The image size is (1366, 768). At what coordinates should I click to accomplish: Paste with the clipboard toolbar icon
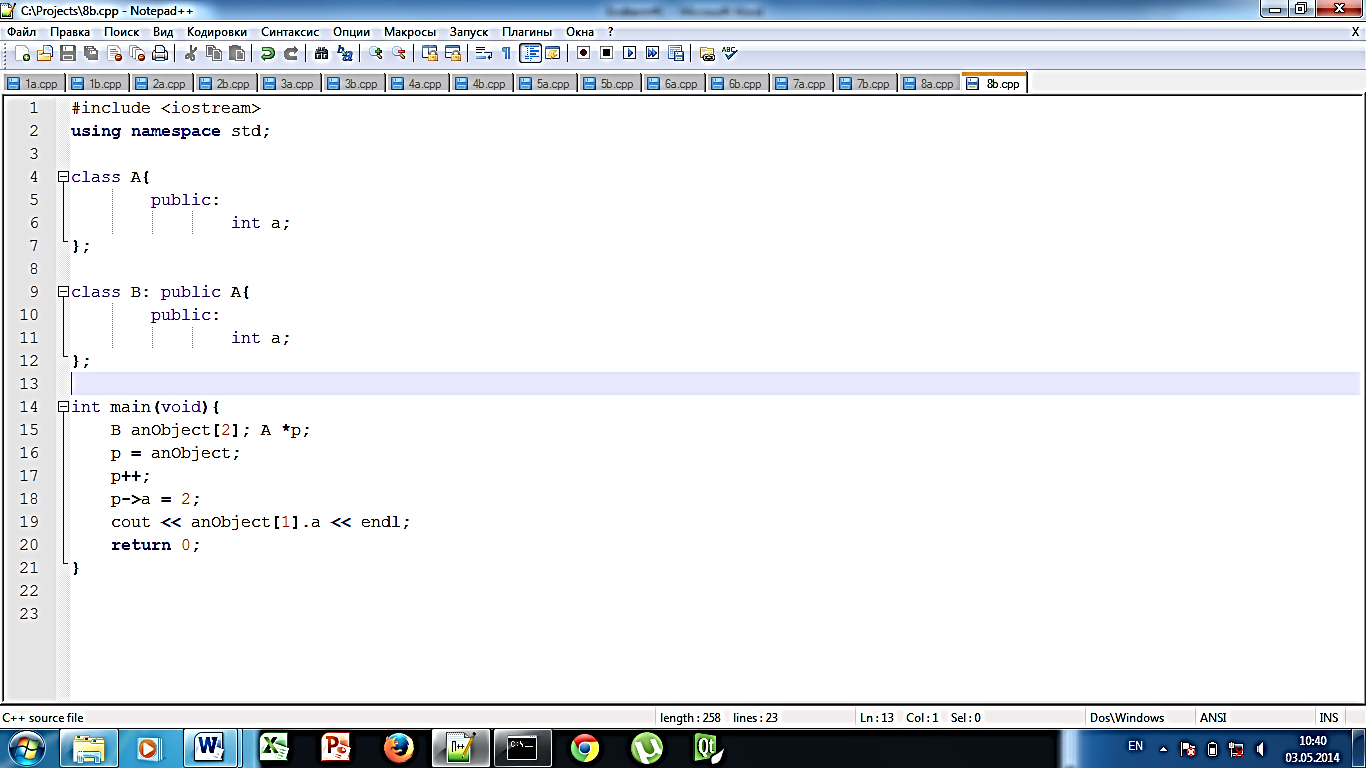click(236, 53)
